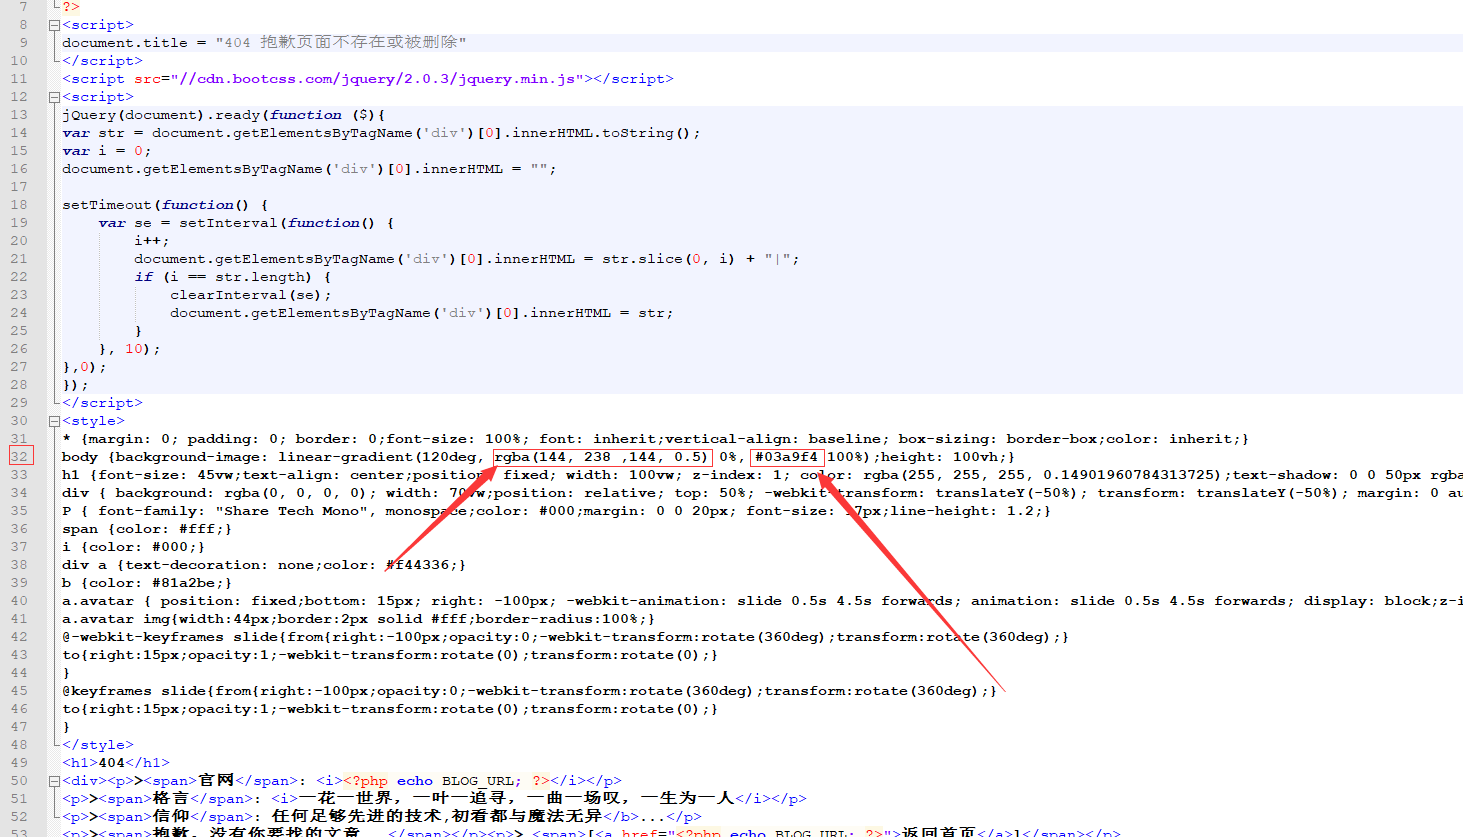Screen dimensions: 1463x837
Task: Click the i++; statement
Action: pos(152,241)
